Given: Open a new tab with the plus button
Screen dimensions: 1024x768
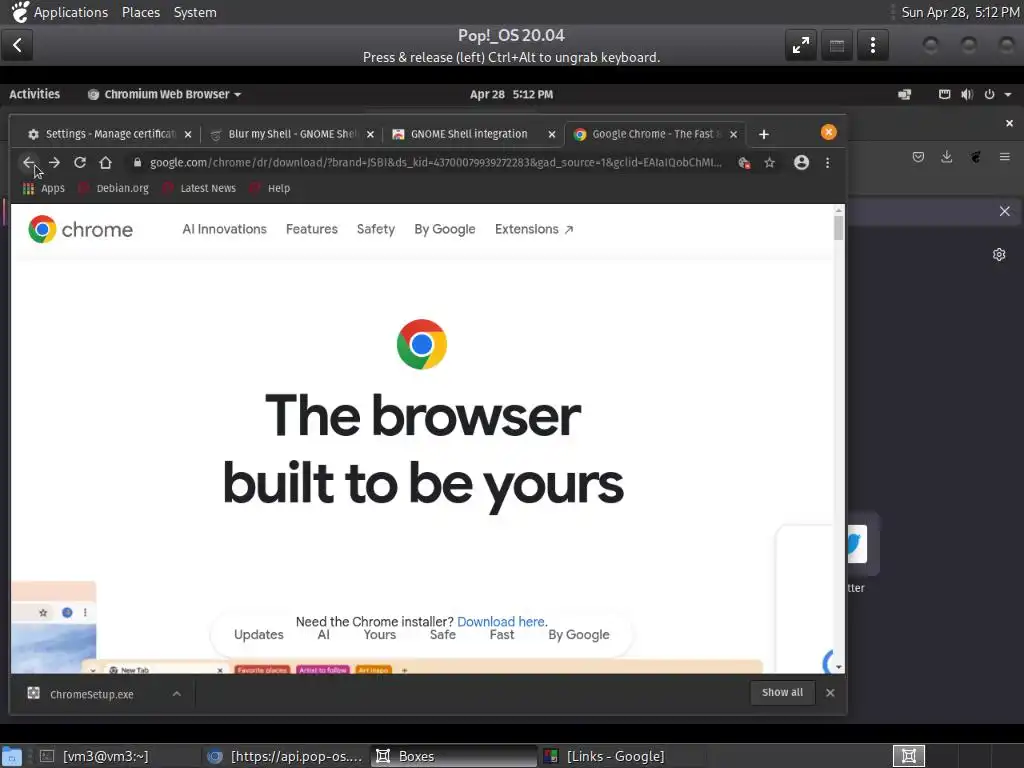Looking at the screenshot, I should click(763, 135).
